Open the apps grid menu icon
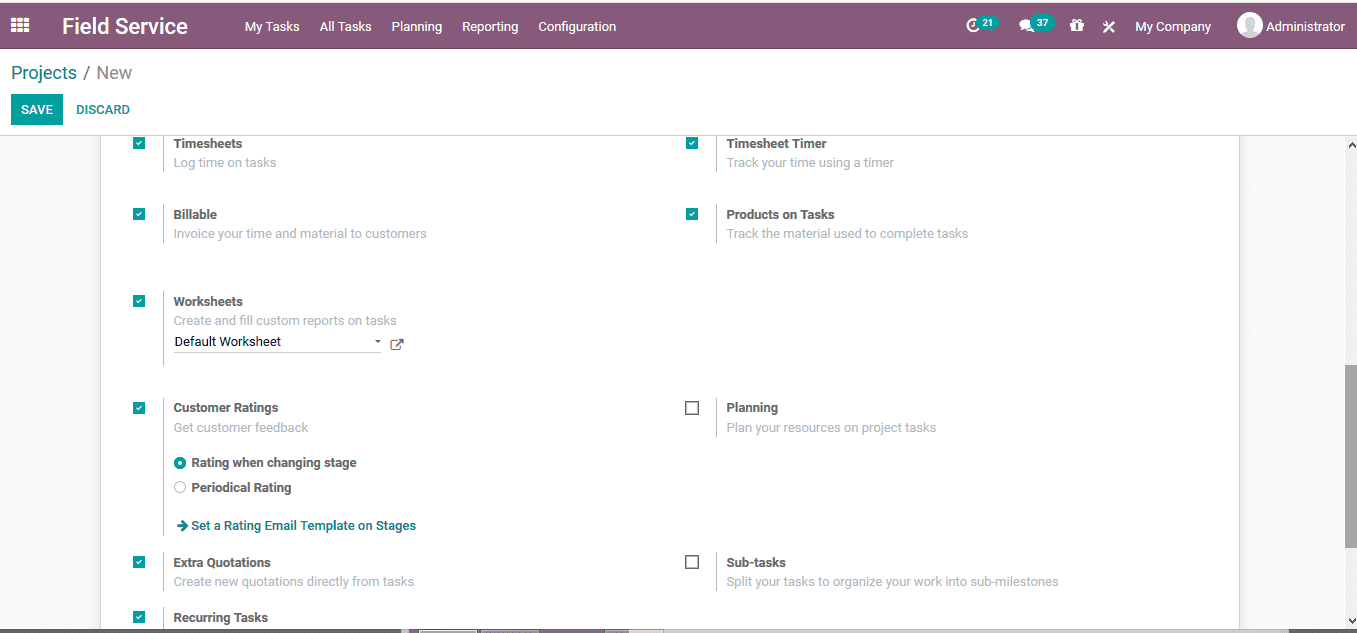The width and height of the screenshot is (1357, 633). click(20, 26)
